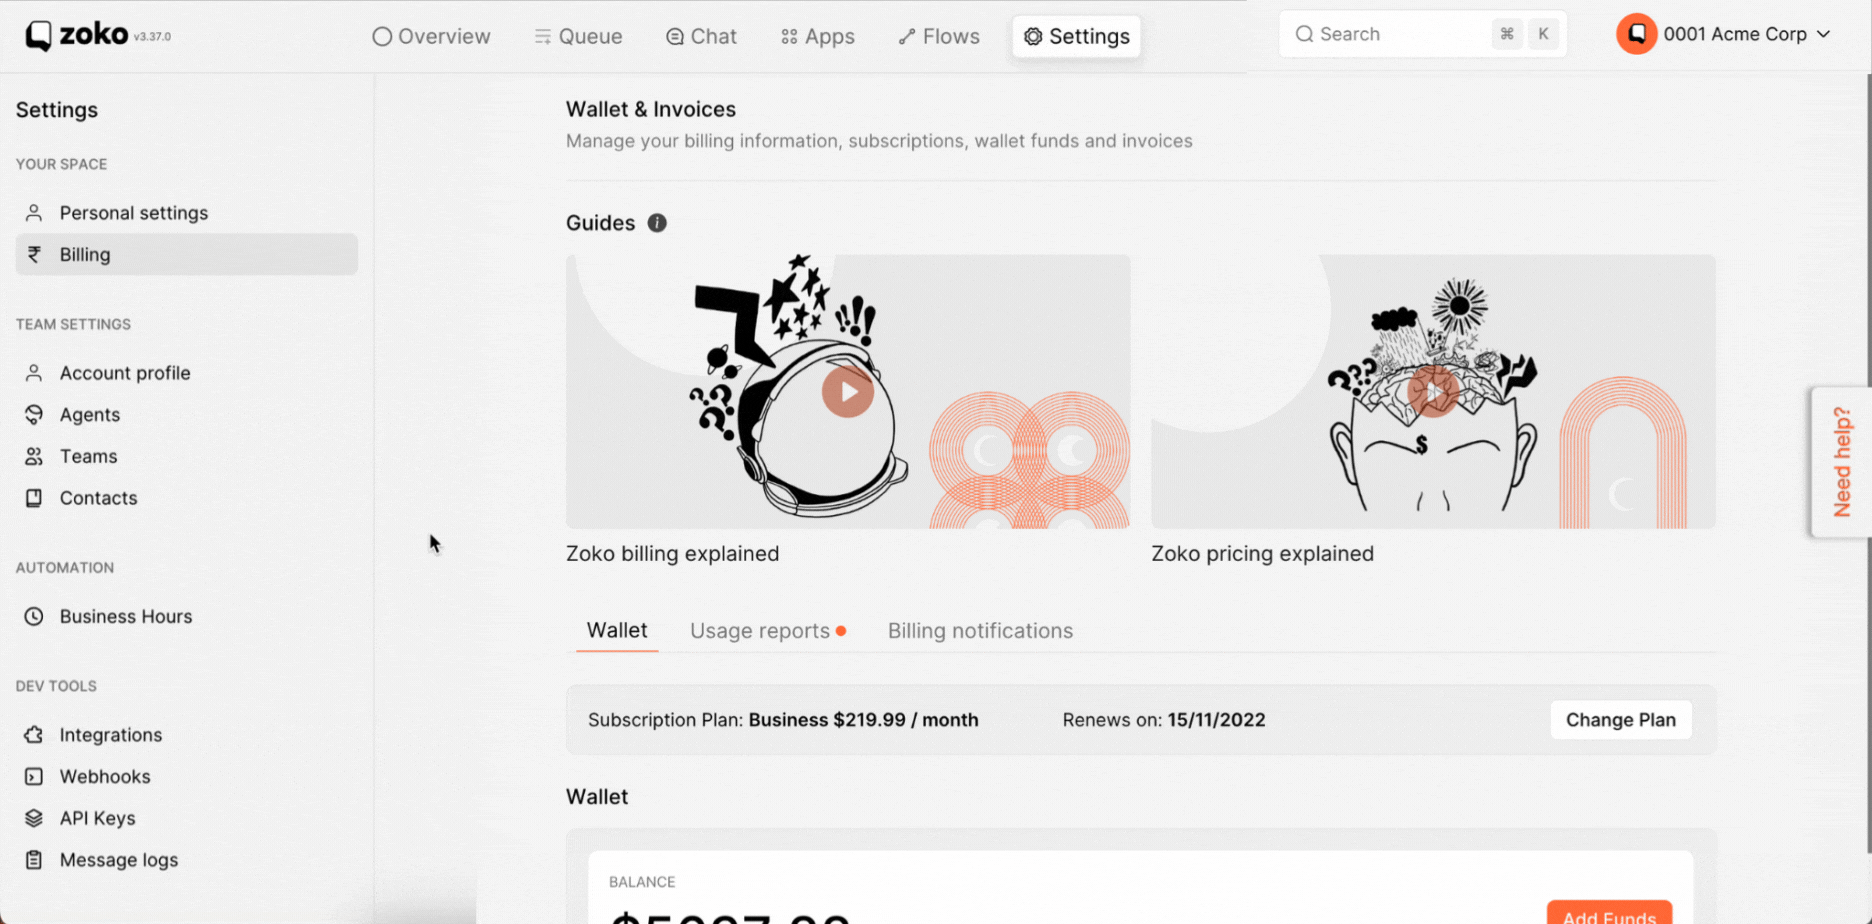Click the Flows icon in top nav
This screenshot has width=1872, height=924.
click(907, 37)
